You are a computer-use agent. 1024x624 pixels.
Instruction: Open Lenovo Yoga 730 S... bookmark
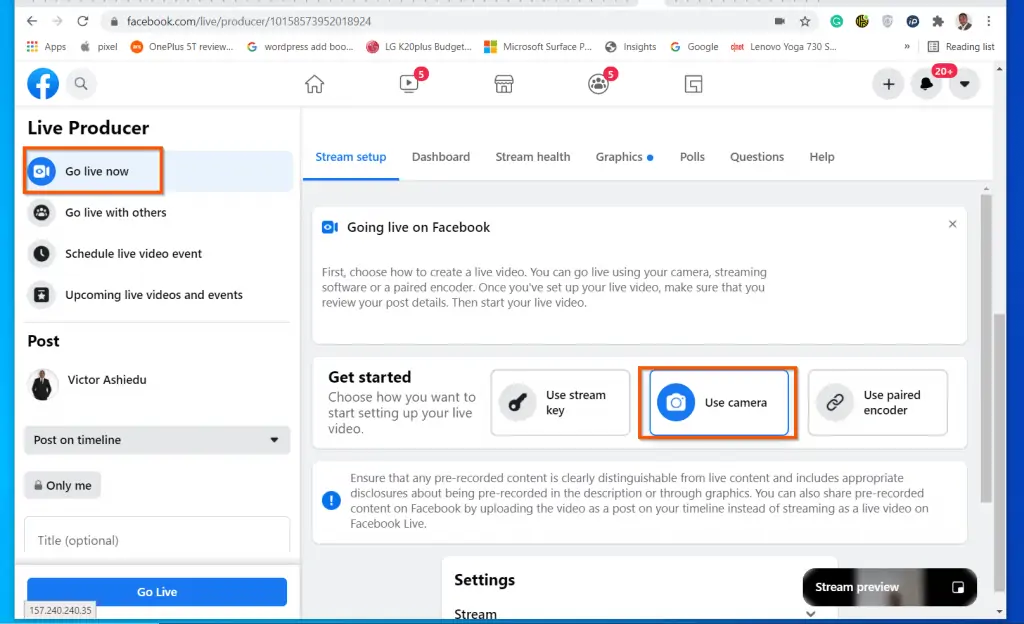pos(784,47)
